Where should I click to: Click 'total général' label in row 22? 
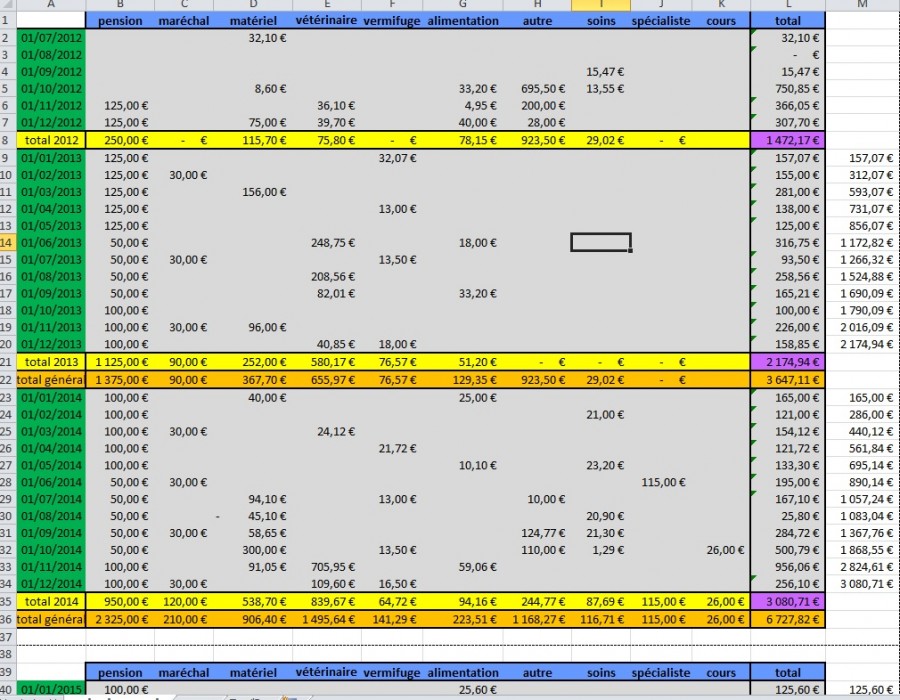pyautogui.click(x=51, y=380)
